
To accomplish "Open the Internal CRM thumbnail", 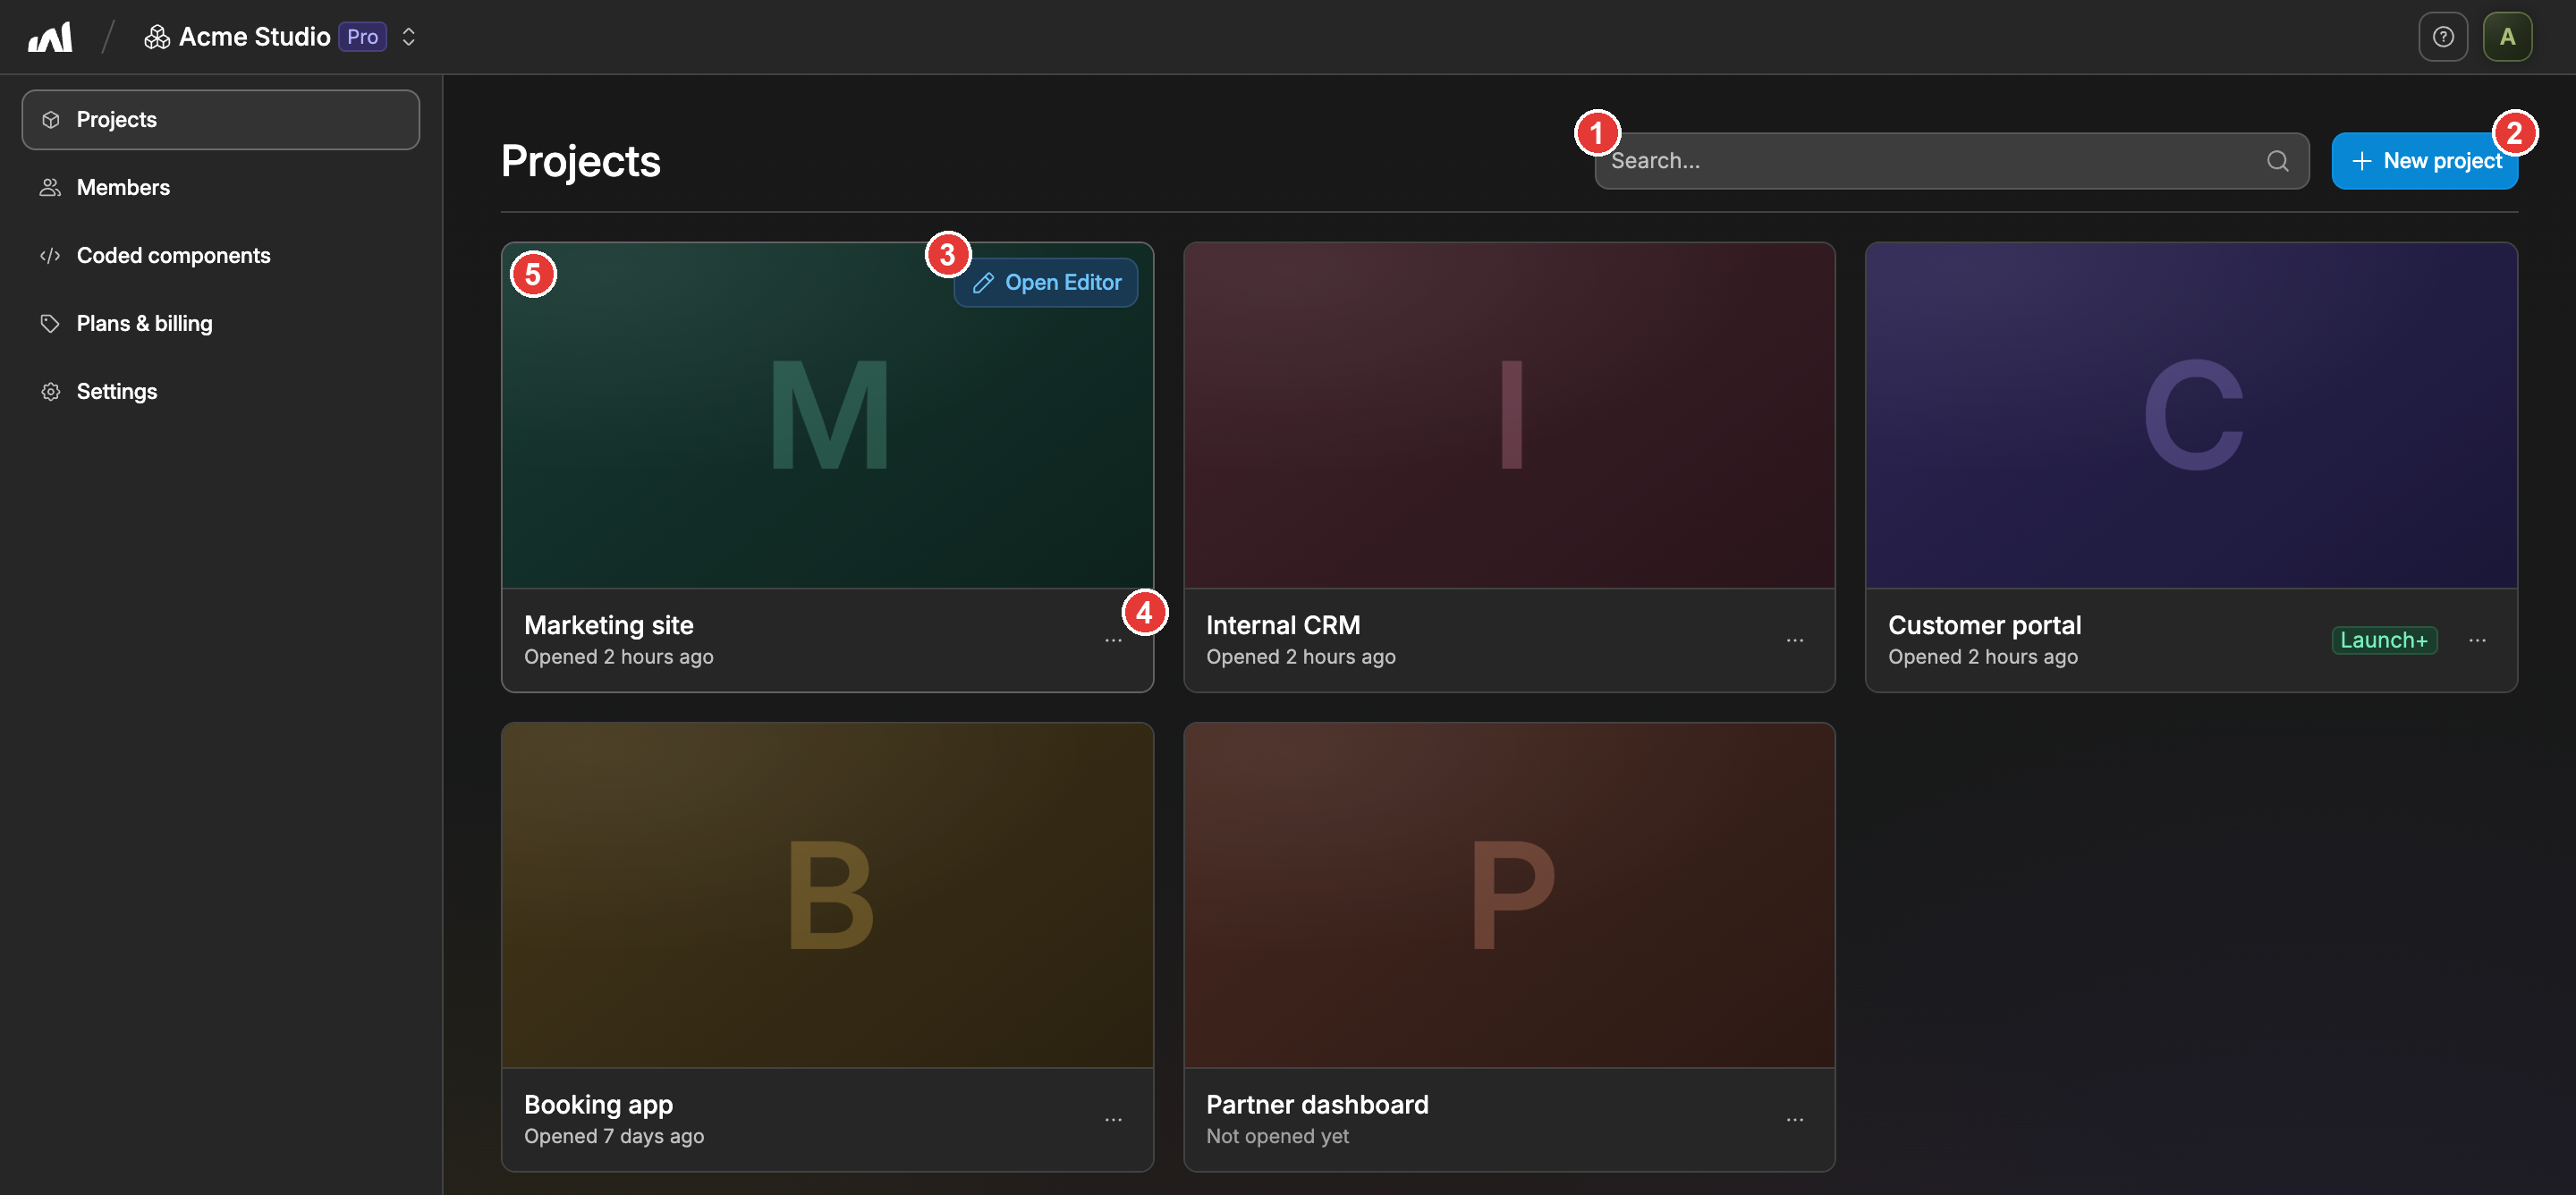I will [1509, 416].
